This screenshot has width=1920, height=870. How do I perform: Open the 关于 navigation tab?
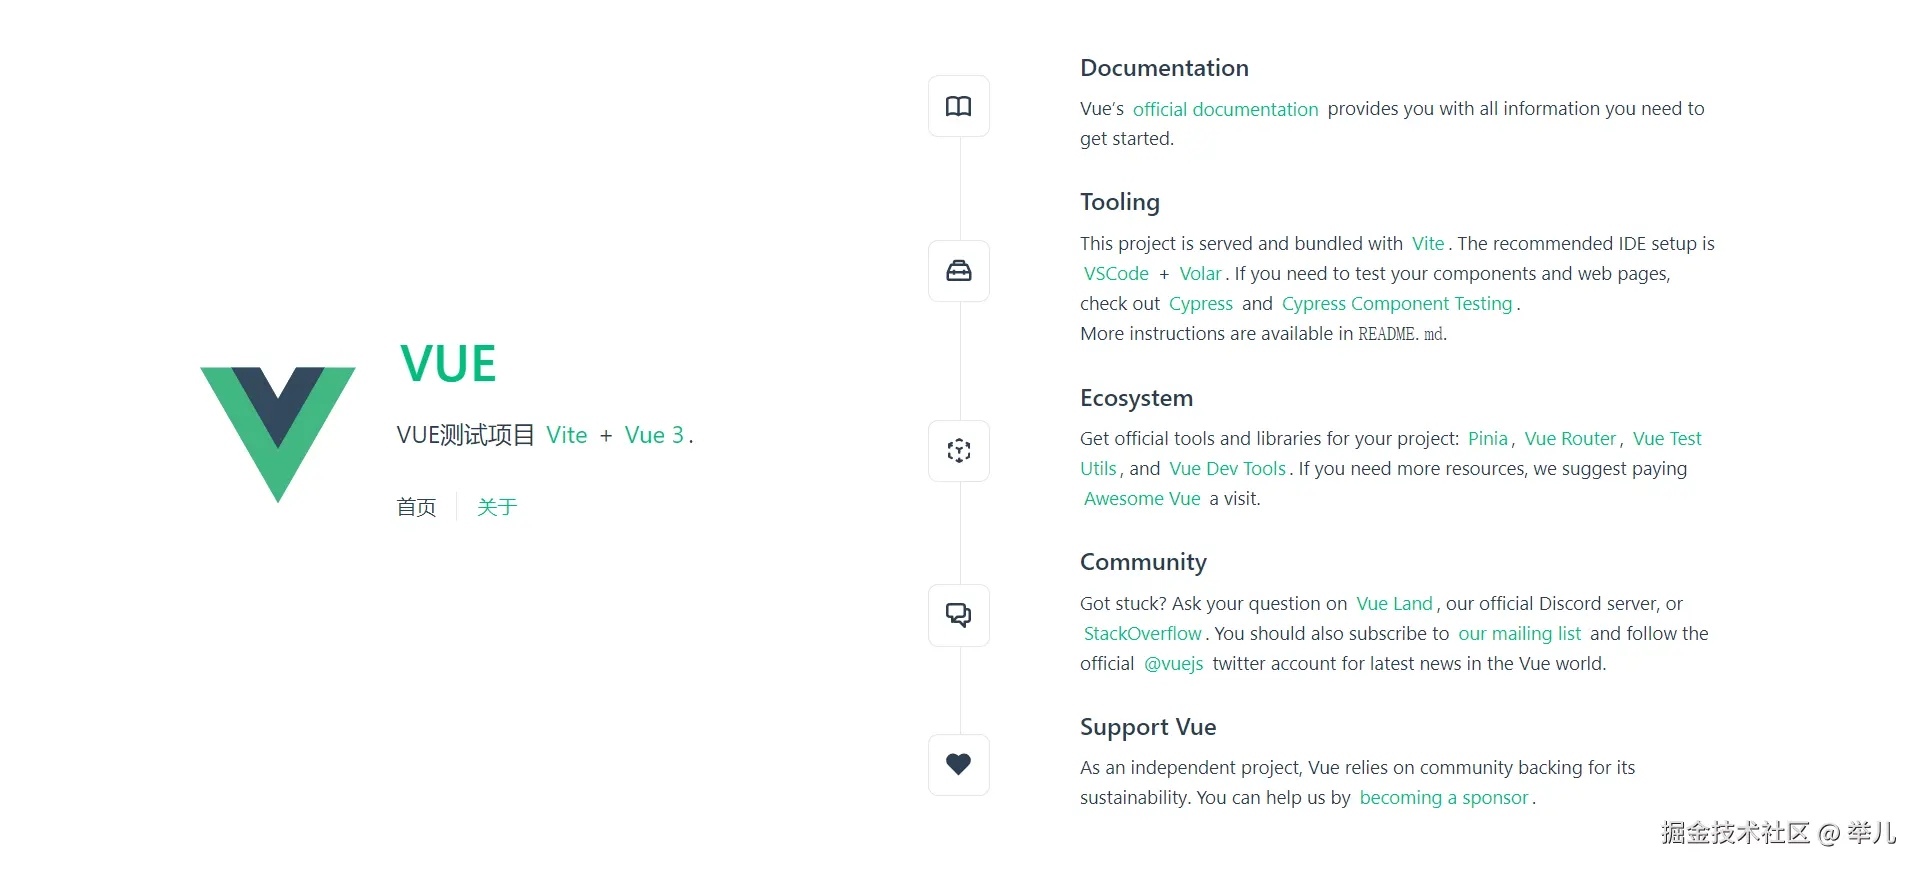click(x=497, y=507)
